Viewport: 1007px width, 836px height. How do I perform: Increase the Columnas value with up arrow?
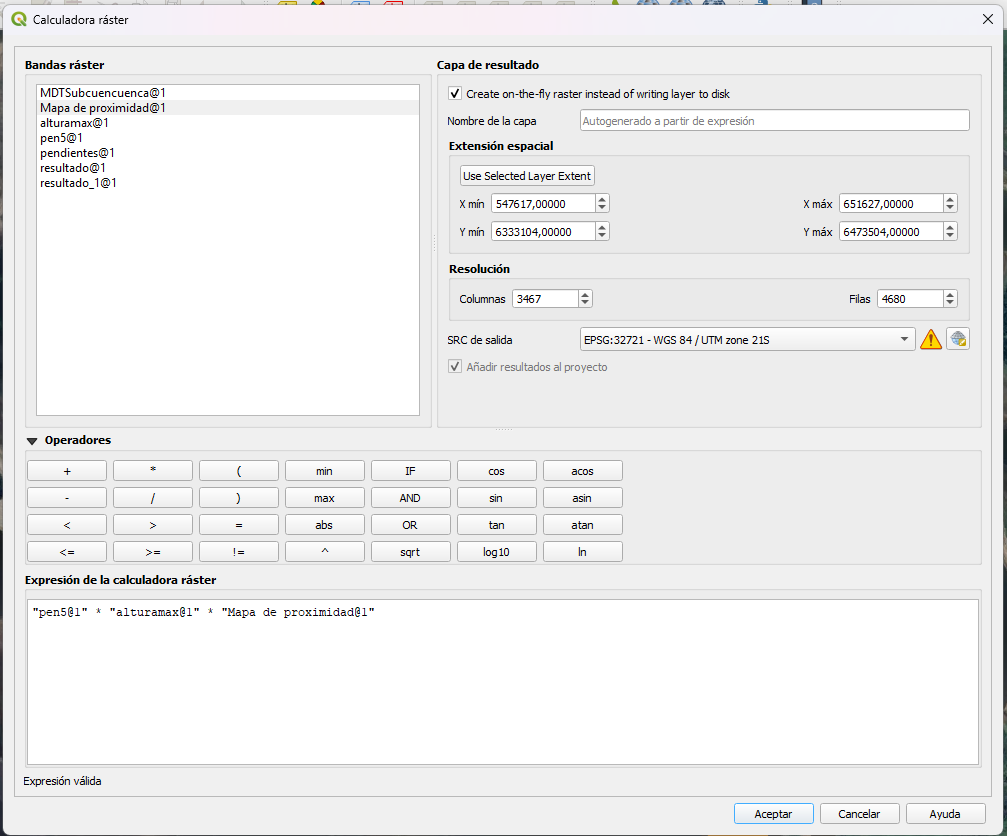585,294
